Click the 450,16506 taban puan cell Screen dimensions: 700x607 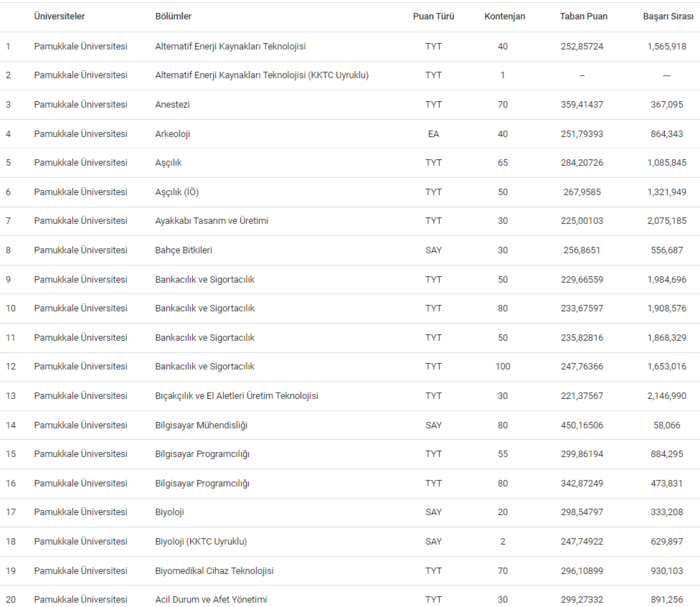582,425
